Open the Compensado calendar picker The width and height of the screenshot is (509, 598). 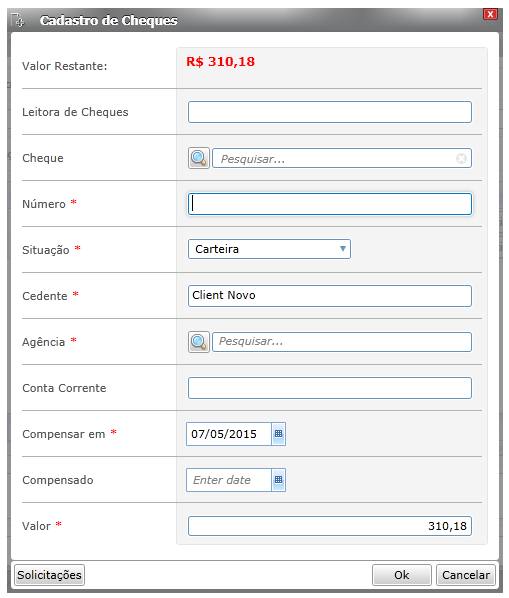coord(279,480)
